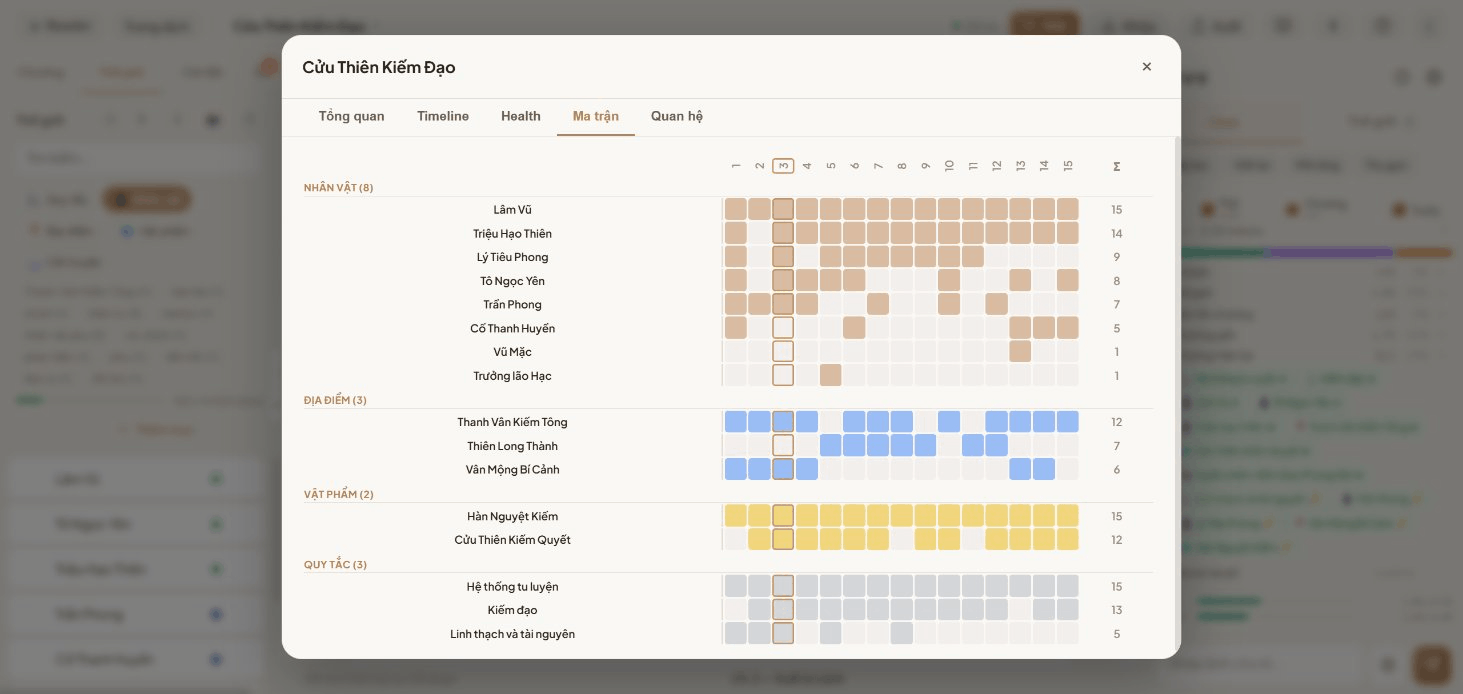Image resolution: width=1463 pixels, height=694 pixels.
Task: Select highlighted chapter 3 column header
Action: (783, 166)
